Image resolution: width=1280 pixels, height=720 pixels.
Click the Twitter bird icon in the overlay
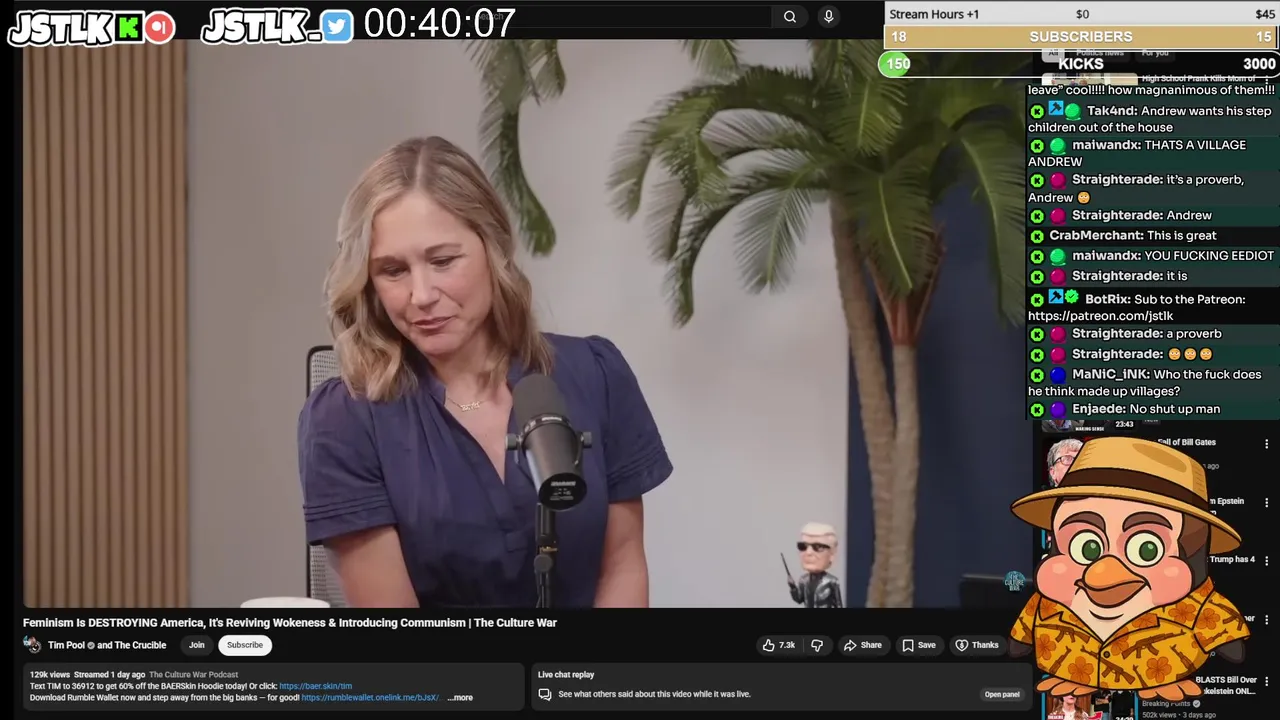click(x=337, y=27)
